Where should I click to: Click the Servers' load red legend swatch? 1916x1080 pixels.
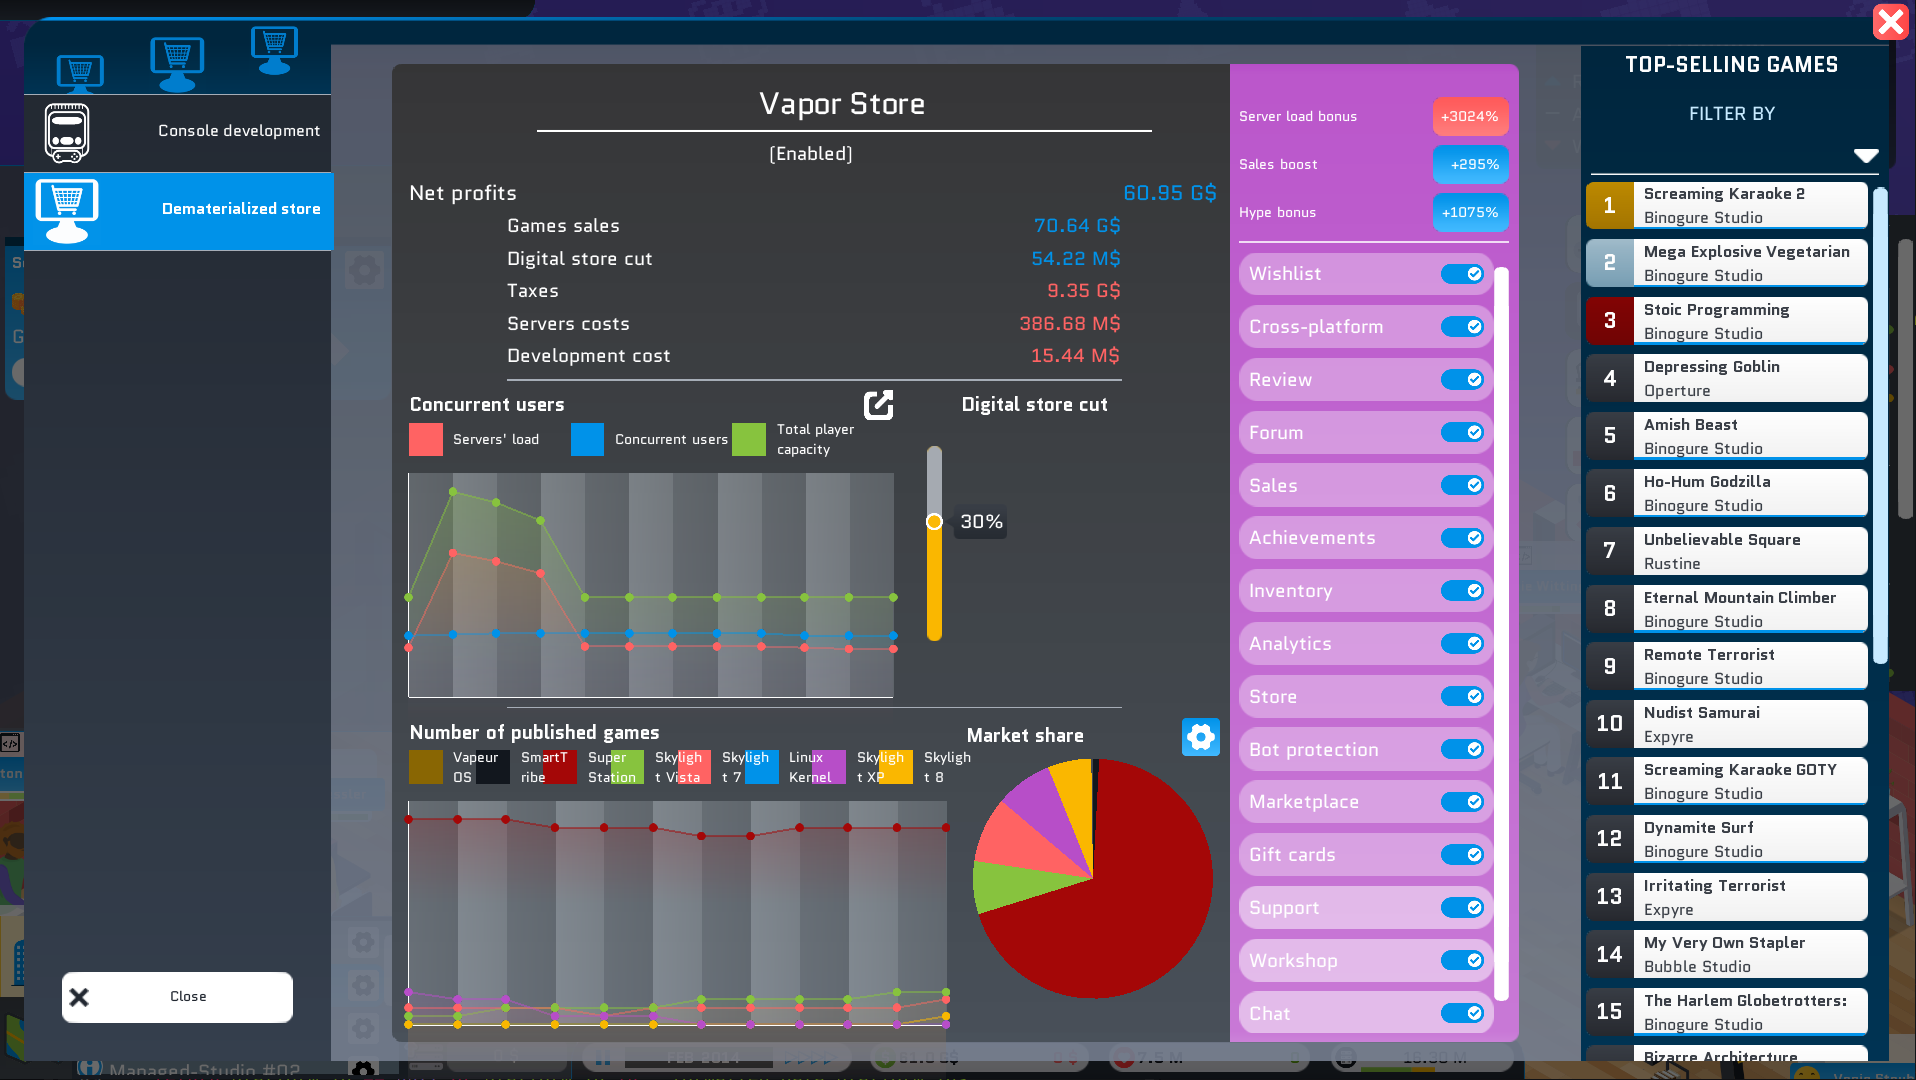(x=426, y=440)
